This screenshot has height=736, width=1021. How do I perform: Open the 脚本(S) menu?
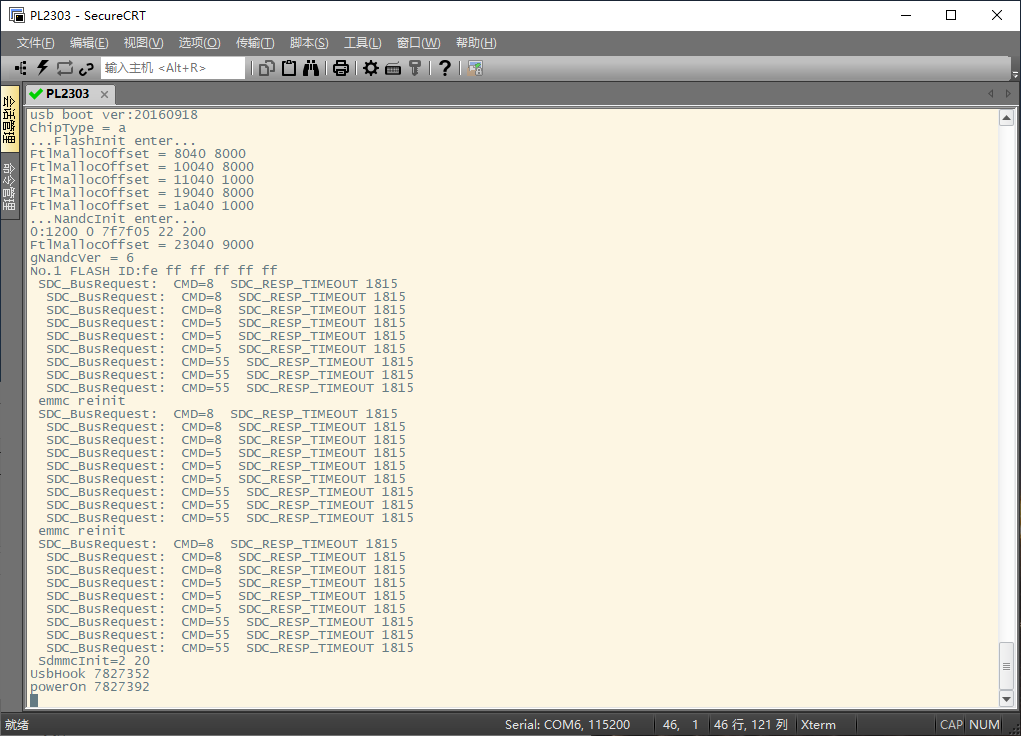tap(308, 43)
